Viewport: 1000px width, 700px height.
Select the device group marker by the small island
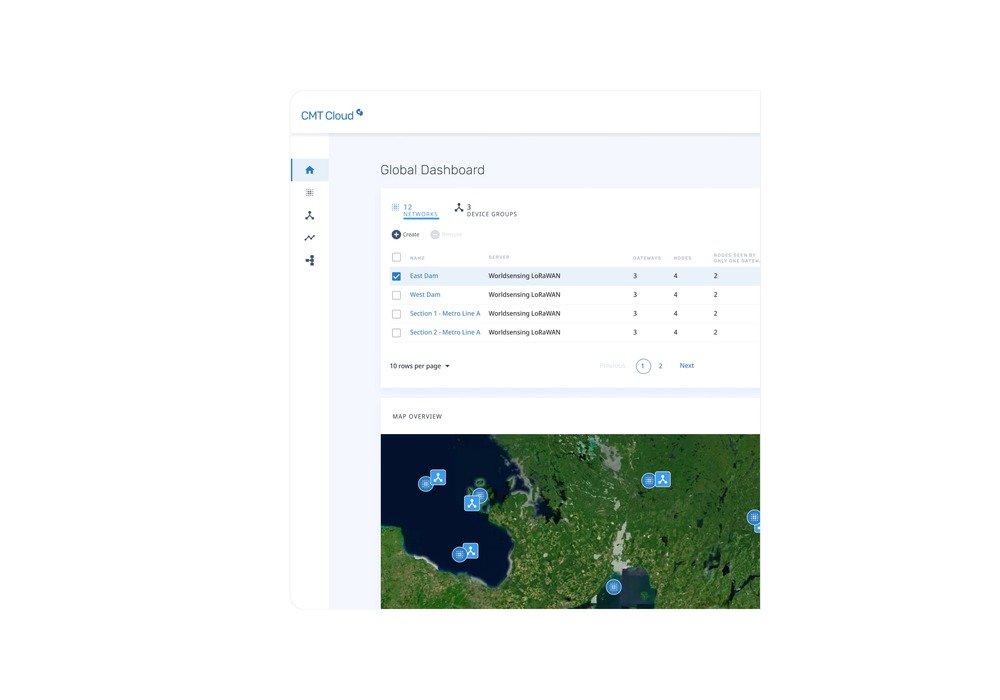pos(471,504)
